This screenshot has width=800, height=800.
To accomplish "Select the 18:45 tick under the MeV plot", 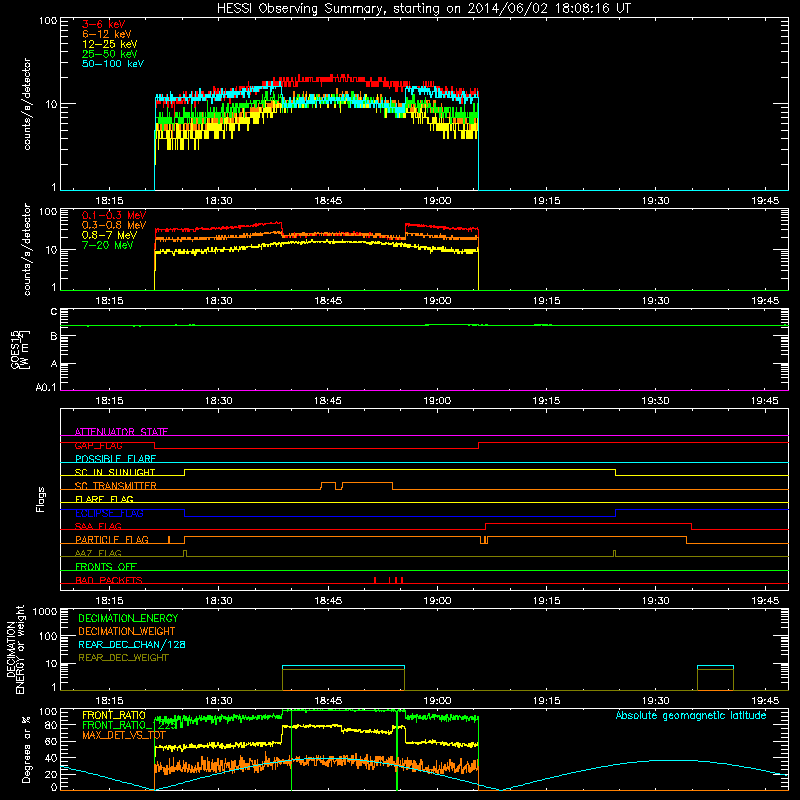I will pos(328,301).
